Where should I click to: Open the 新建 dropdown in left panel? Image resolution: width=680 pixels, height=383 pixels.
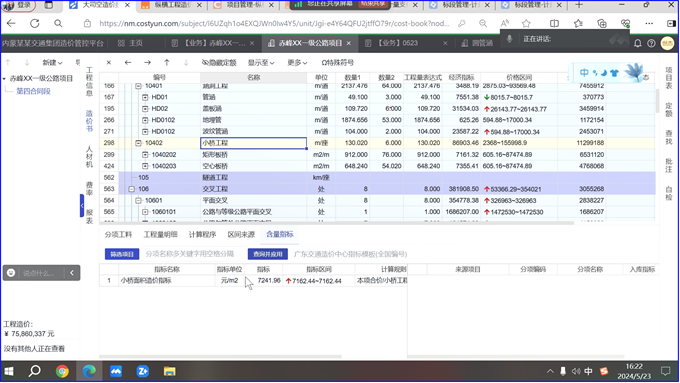click(52, 62)
